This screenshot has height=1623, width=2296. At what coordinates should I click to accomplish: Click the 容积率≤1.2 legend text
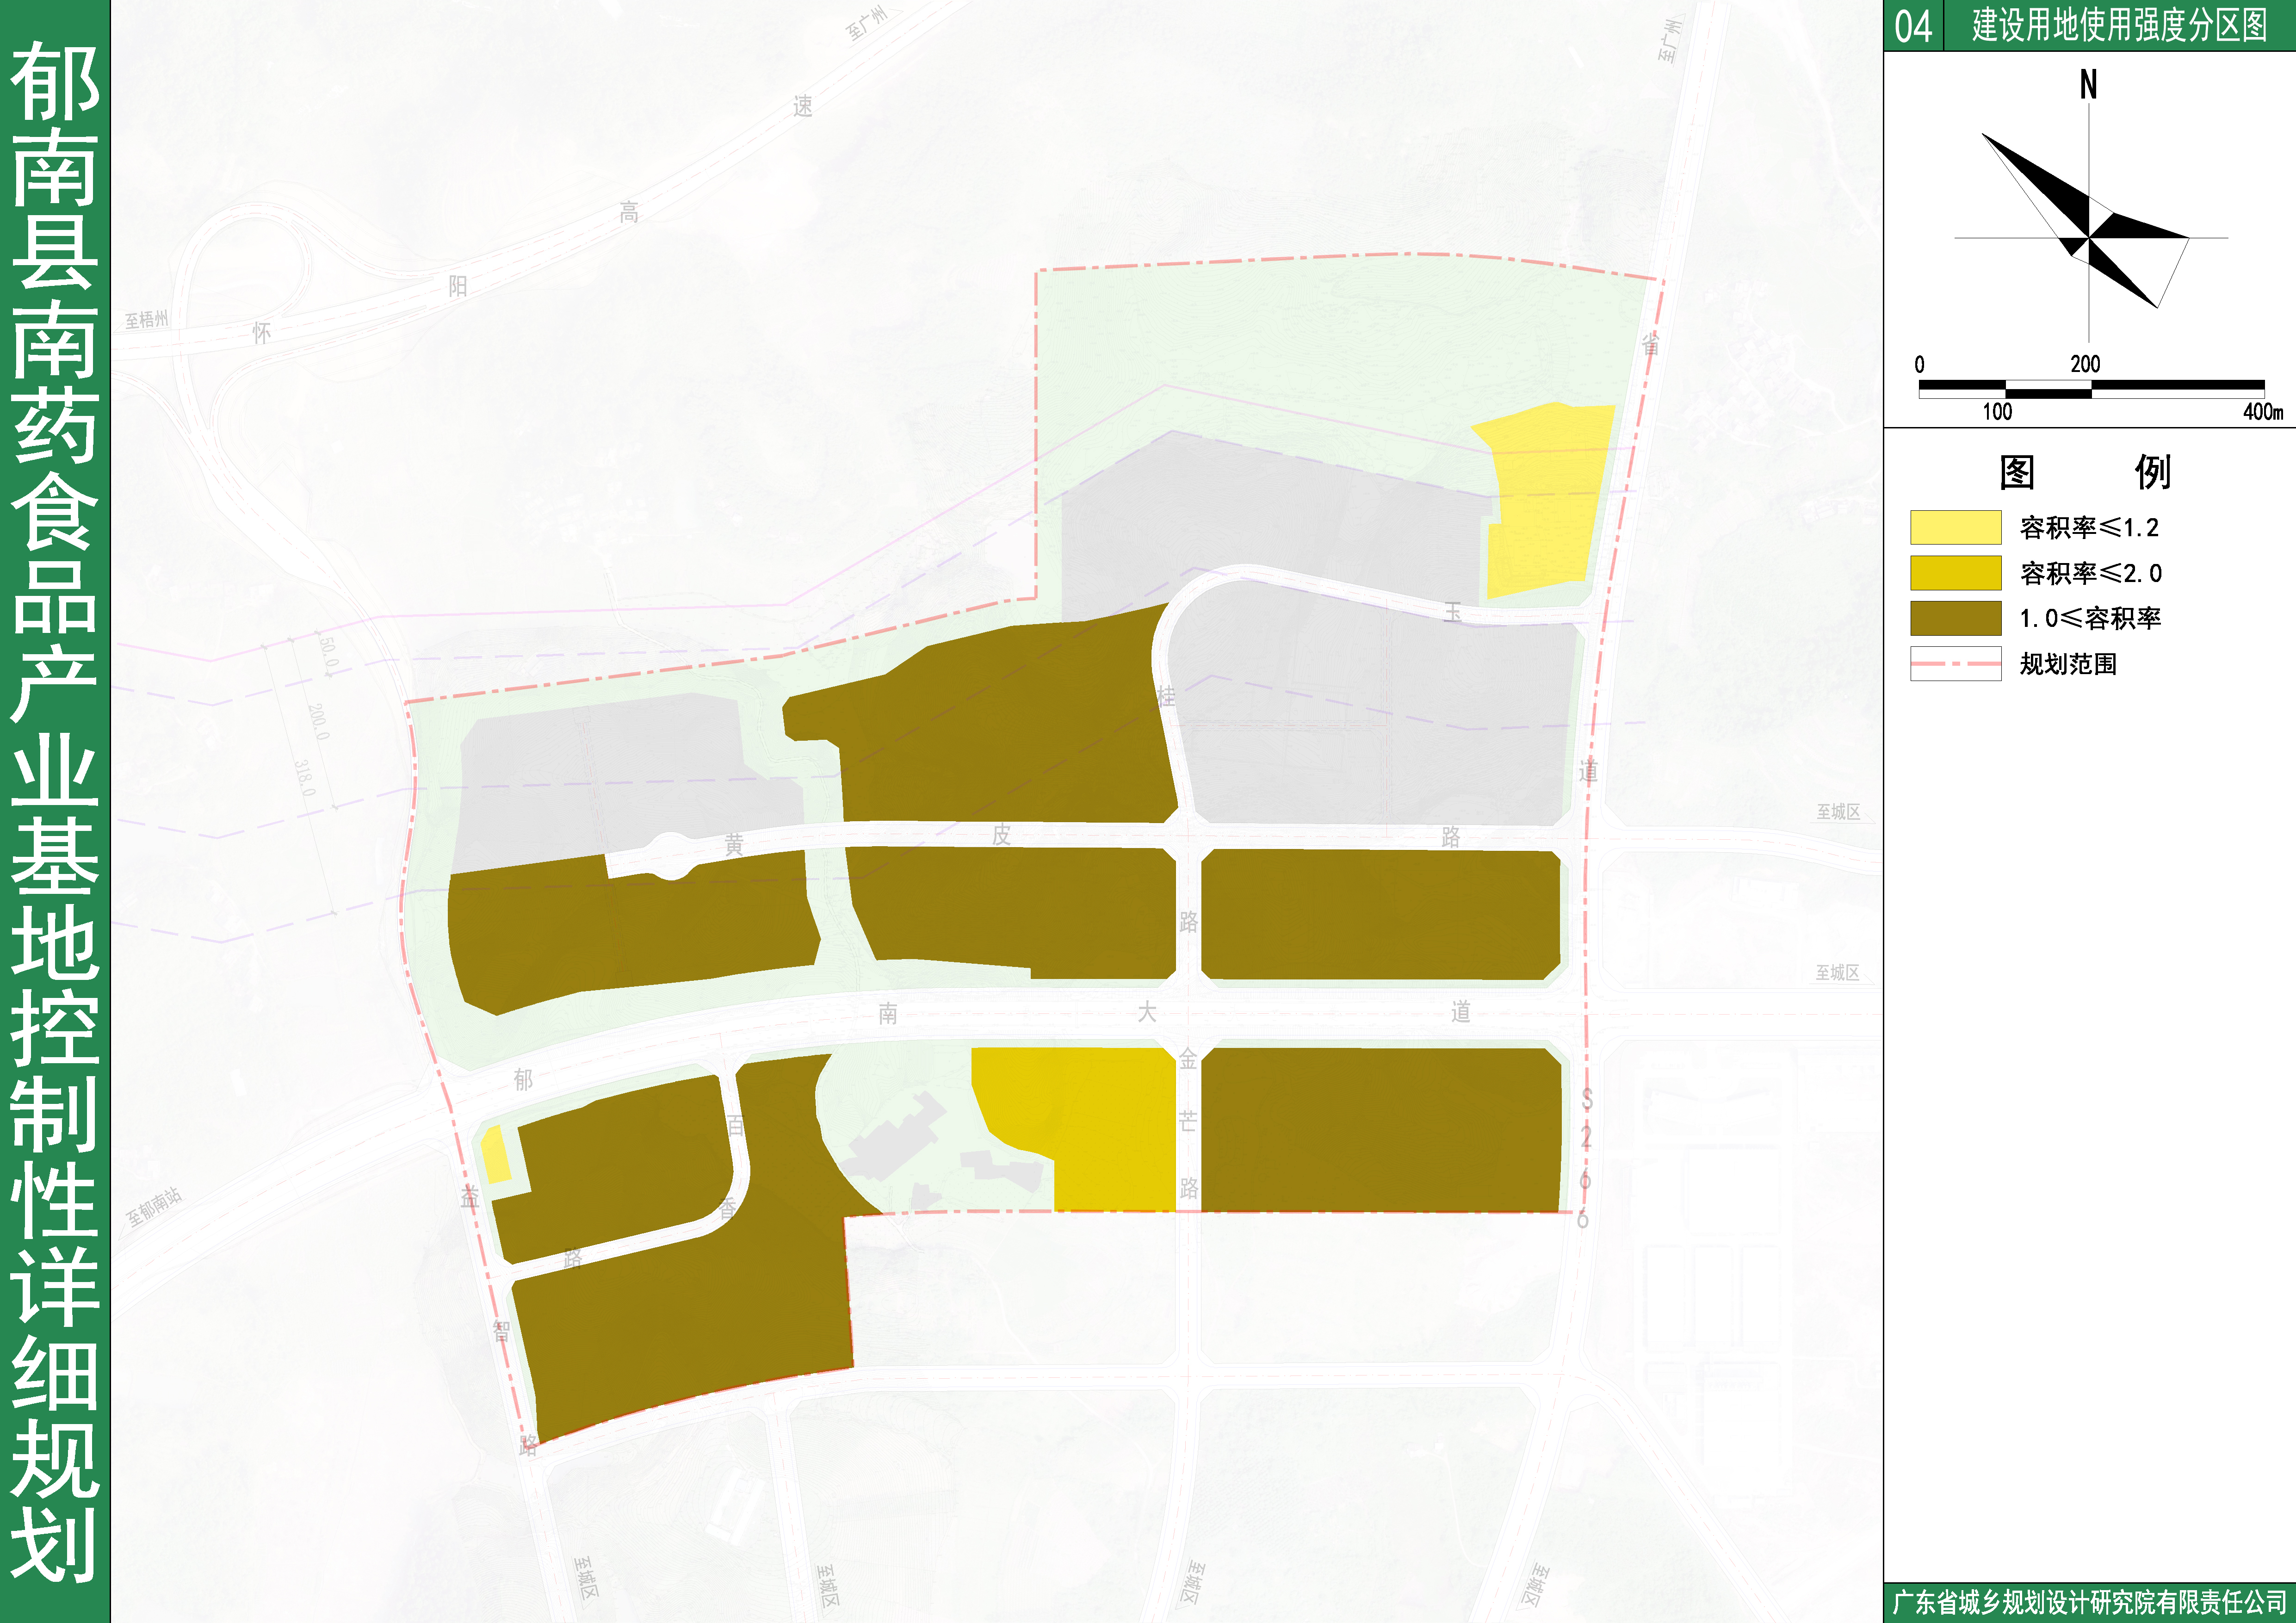click(2089, 528)
